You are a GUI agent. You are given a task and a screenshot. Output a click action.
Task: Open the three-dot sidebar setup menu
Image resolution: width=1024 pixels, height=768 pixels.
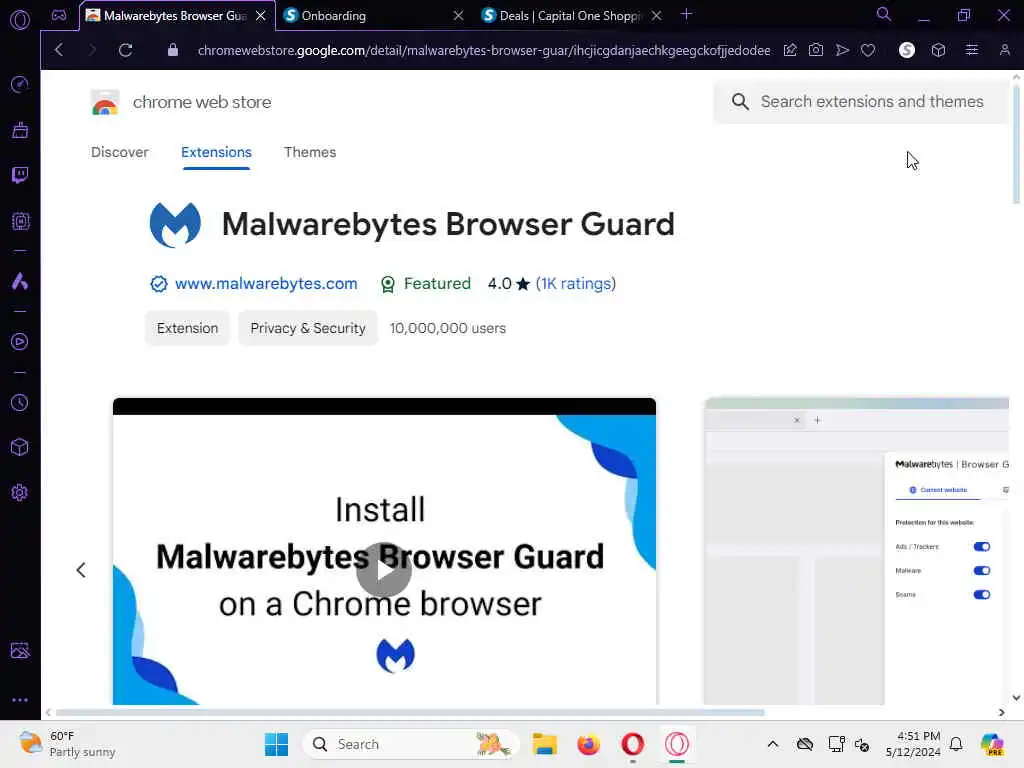pos(20,699)
